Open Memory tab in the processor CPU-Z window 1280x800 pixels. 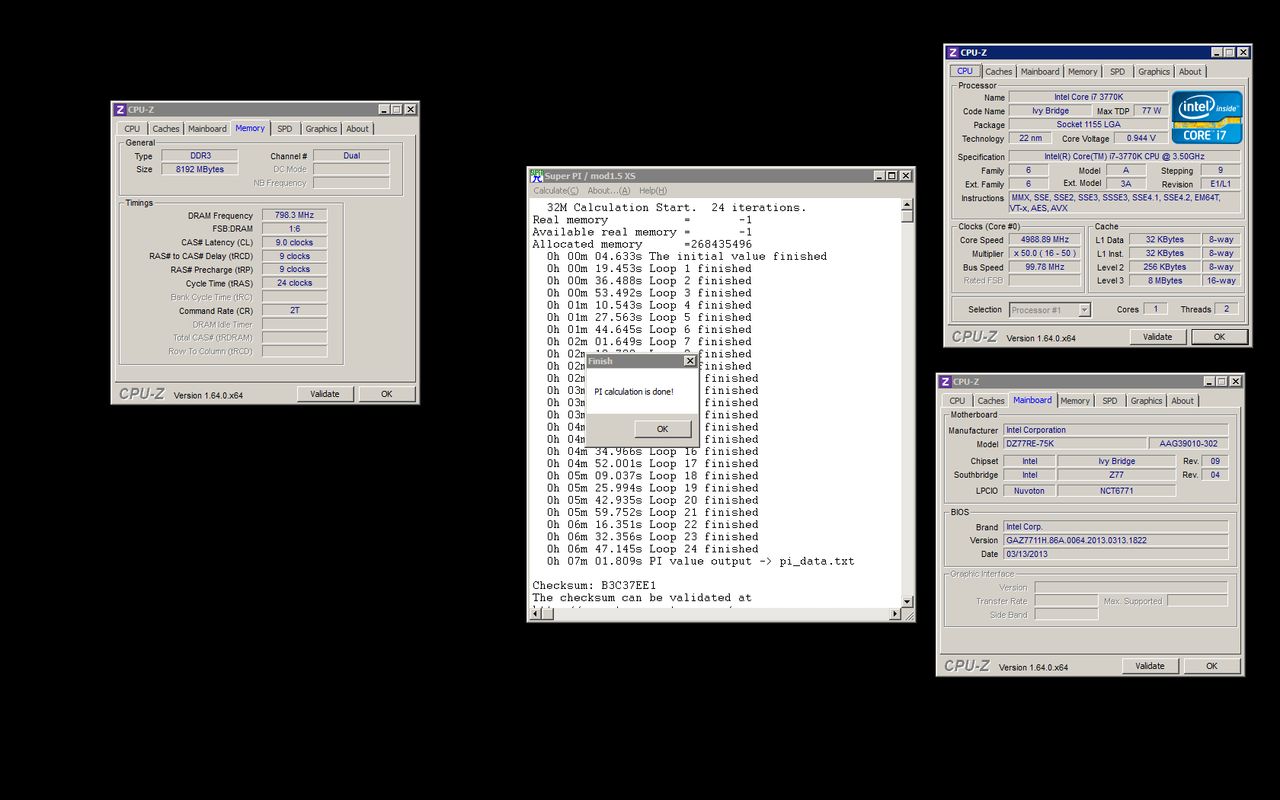point(1082,71)
